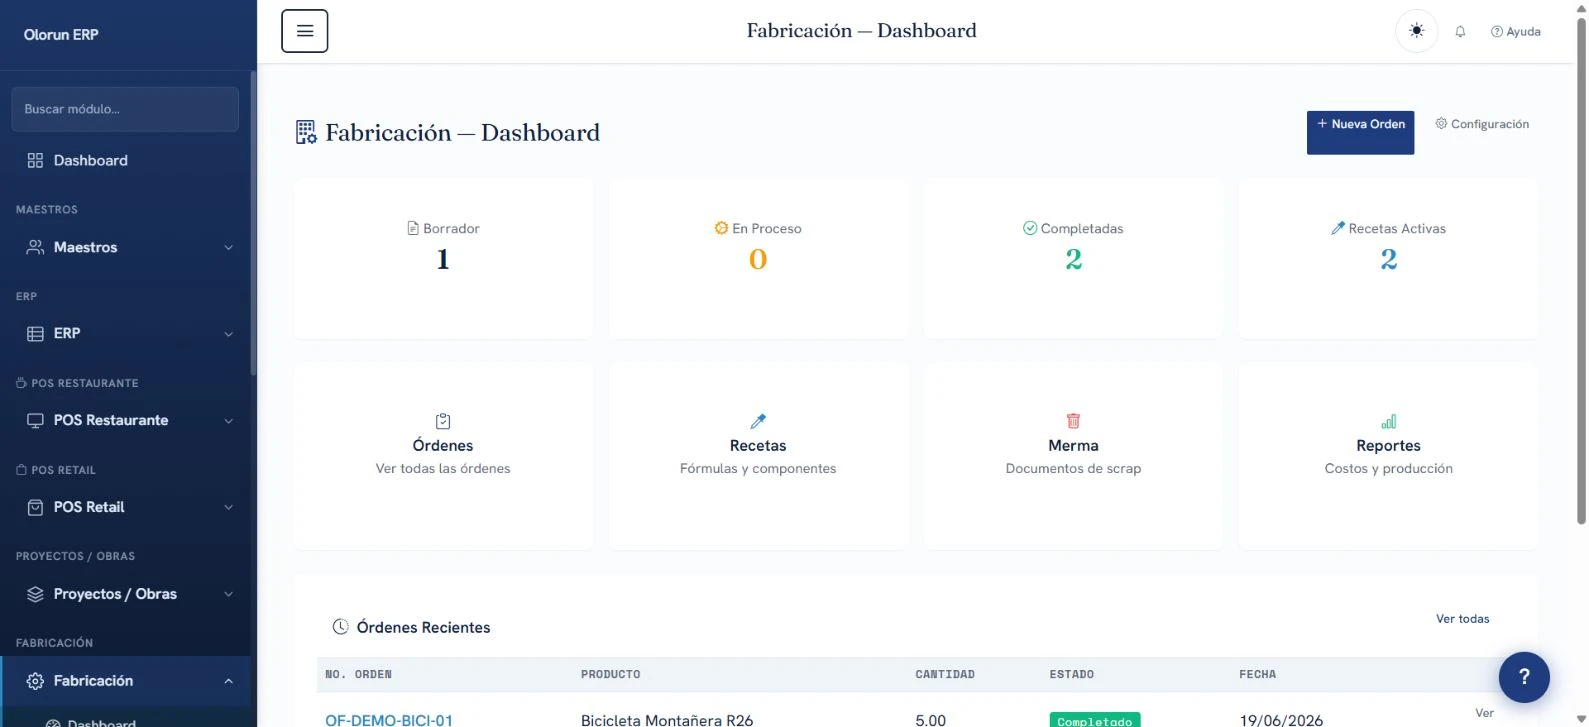Click the Completadas count 2

coord(1073,260)
